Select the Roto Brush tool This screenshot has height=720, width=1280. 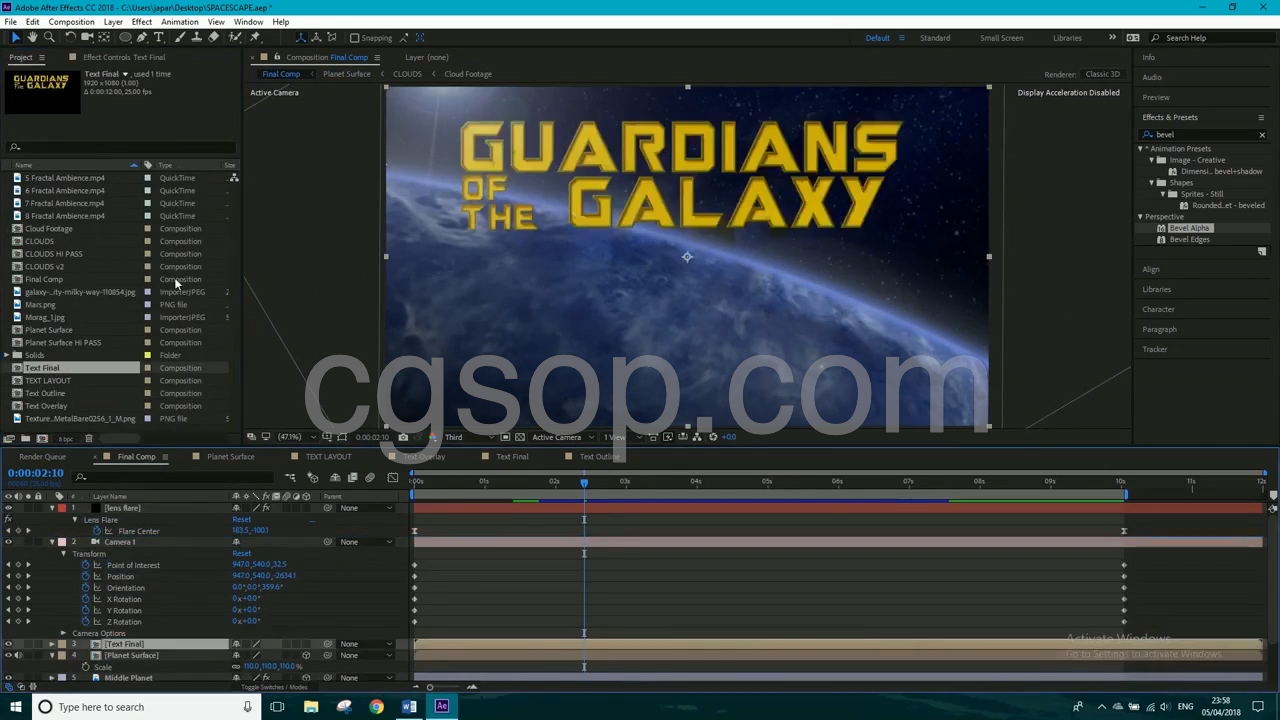coord(235,38)
